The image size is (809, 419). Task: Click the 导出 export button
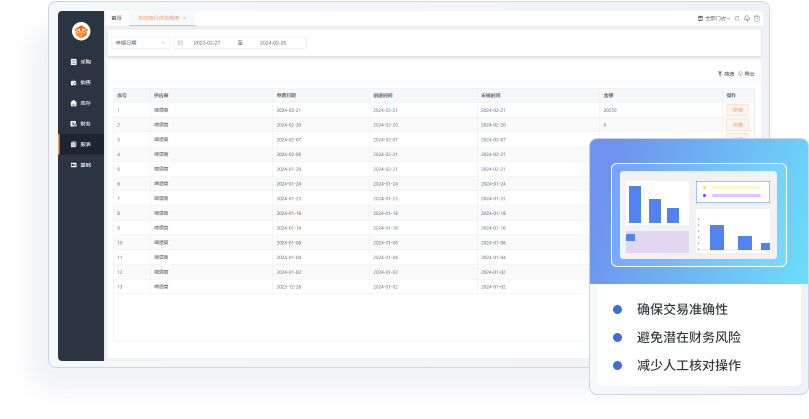click(x=747, y=74)
